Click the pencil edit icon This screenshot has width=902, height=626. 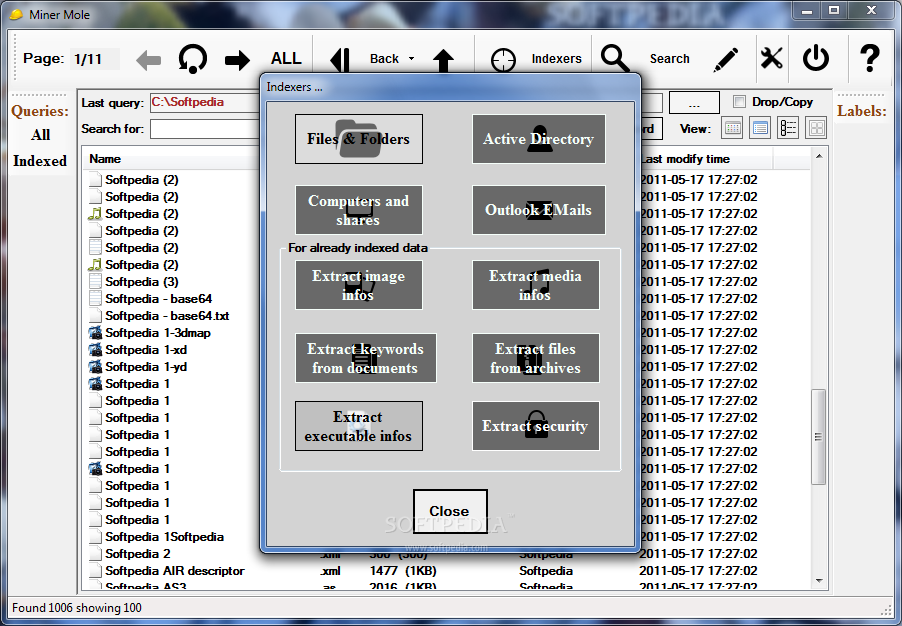[x=726, y=60]
